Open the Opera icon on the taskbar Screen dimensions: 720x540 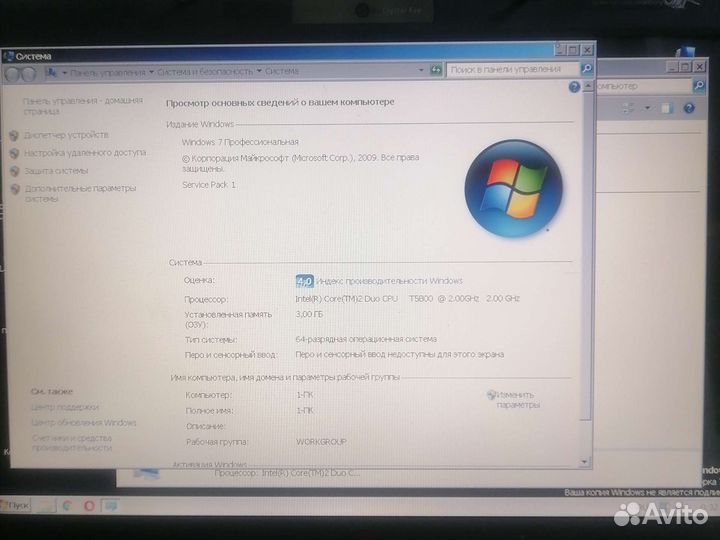click(89, 506)
